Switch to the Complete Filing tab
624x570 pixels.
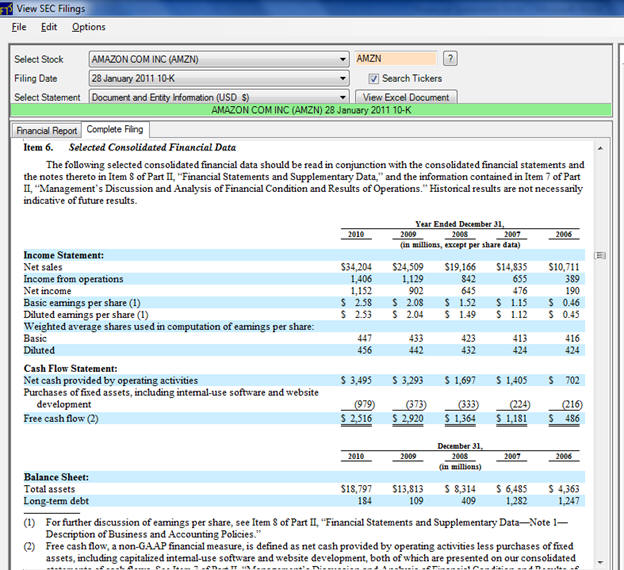pyautogui.click(x=115, y=129)
